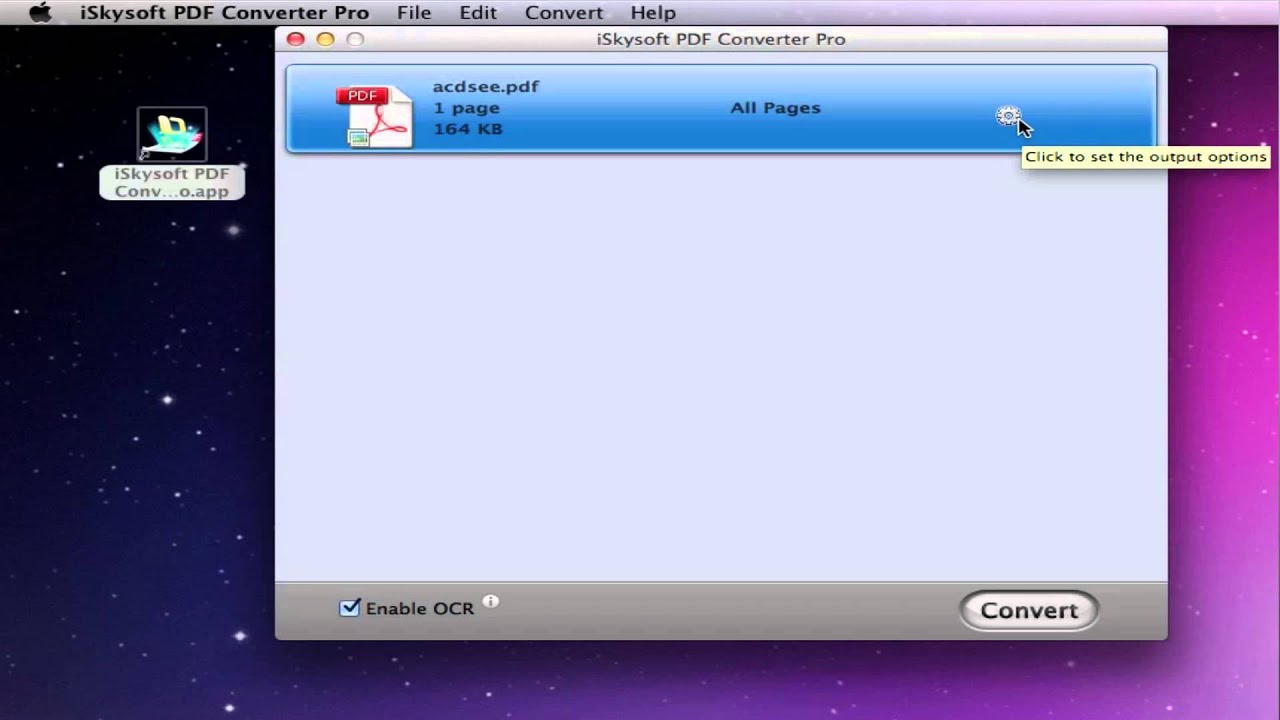
Task: Click the PDF file icon for acdsee.pdf
Action: pos(376,116)
